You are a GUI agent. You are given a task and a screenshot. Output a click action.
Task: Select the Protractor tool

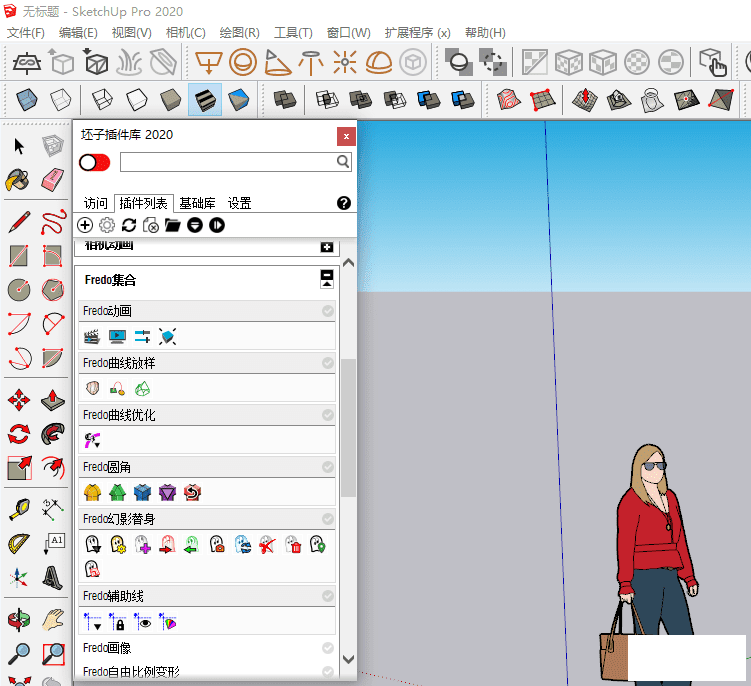(x=19, y=544)
